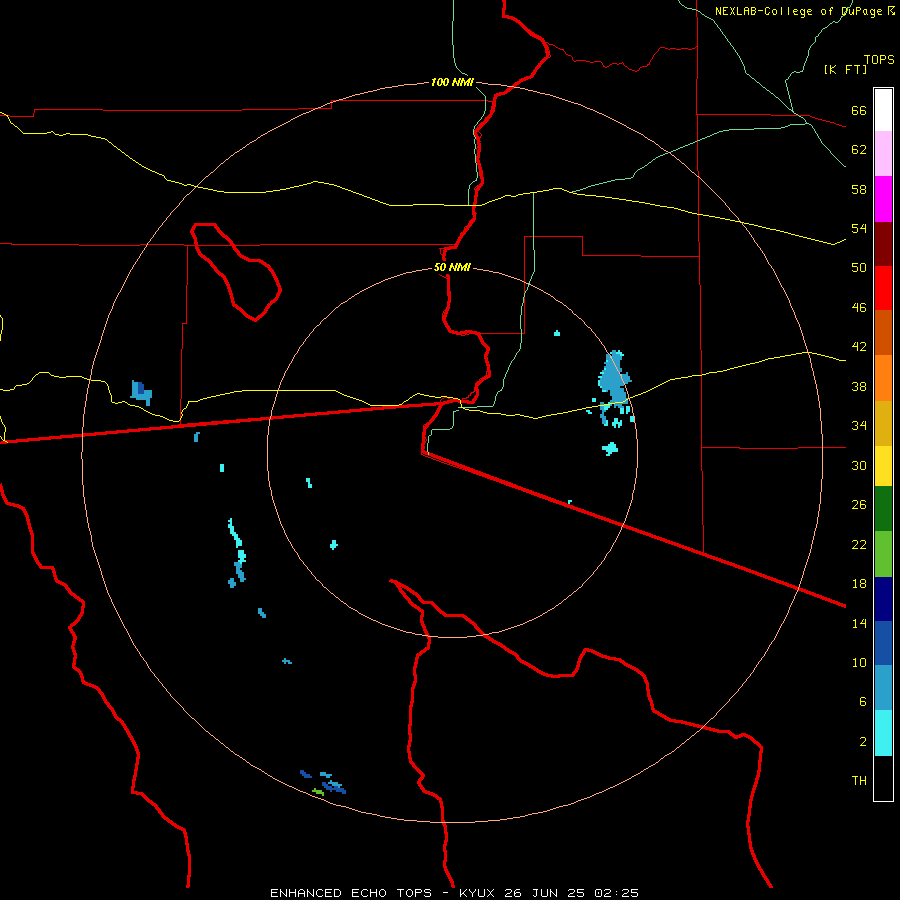Image resolution: width=900 pixels, height=900 pixels.
Task: Pick the dark orange legend band
Action: click(883, 332)
